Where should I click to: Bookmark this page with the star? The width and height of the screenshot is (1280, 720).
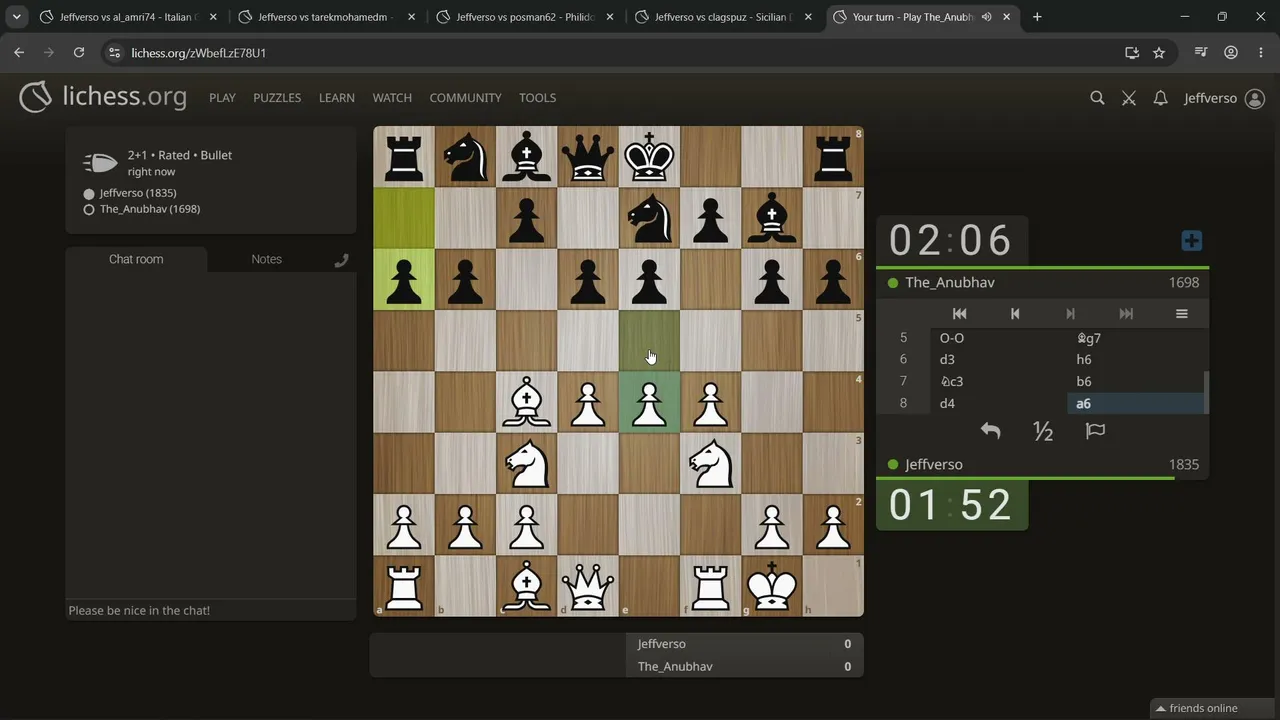1159,53
